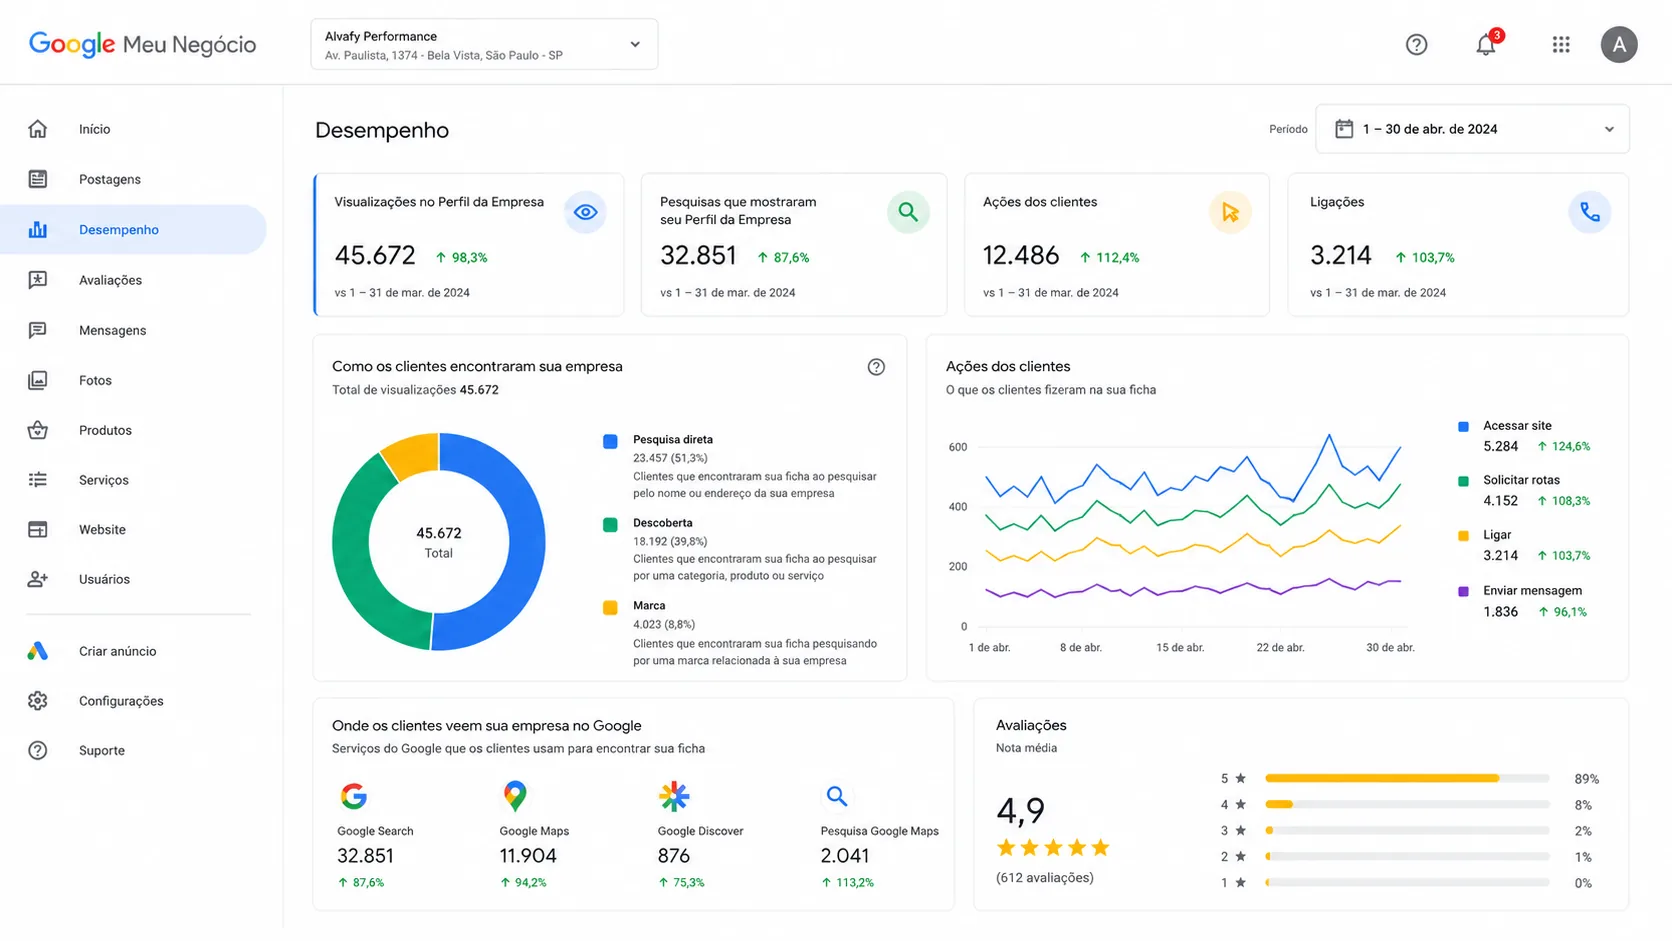Open the Período date range dropdown
Viewport: 1672px width, 941px height.
(1472, 129)
